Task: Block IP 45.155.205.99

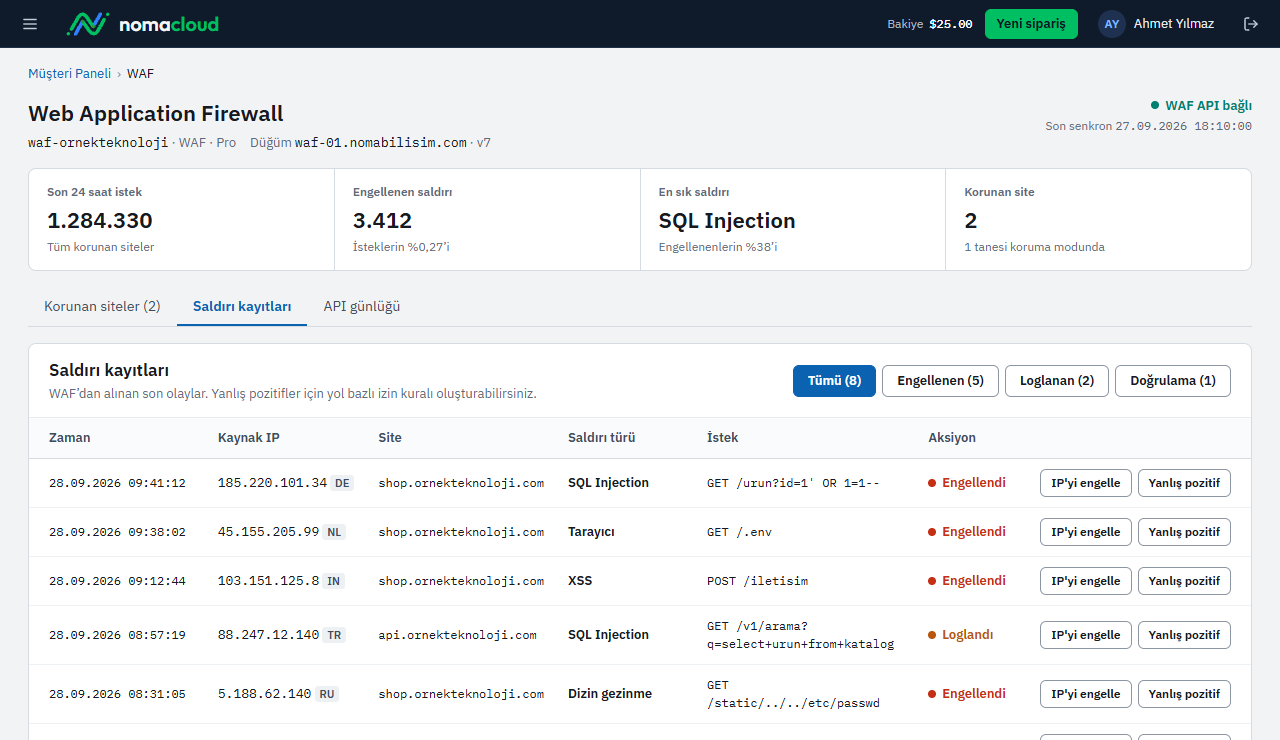Action: [x=1086, y=532]
